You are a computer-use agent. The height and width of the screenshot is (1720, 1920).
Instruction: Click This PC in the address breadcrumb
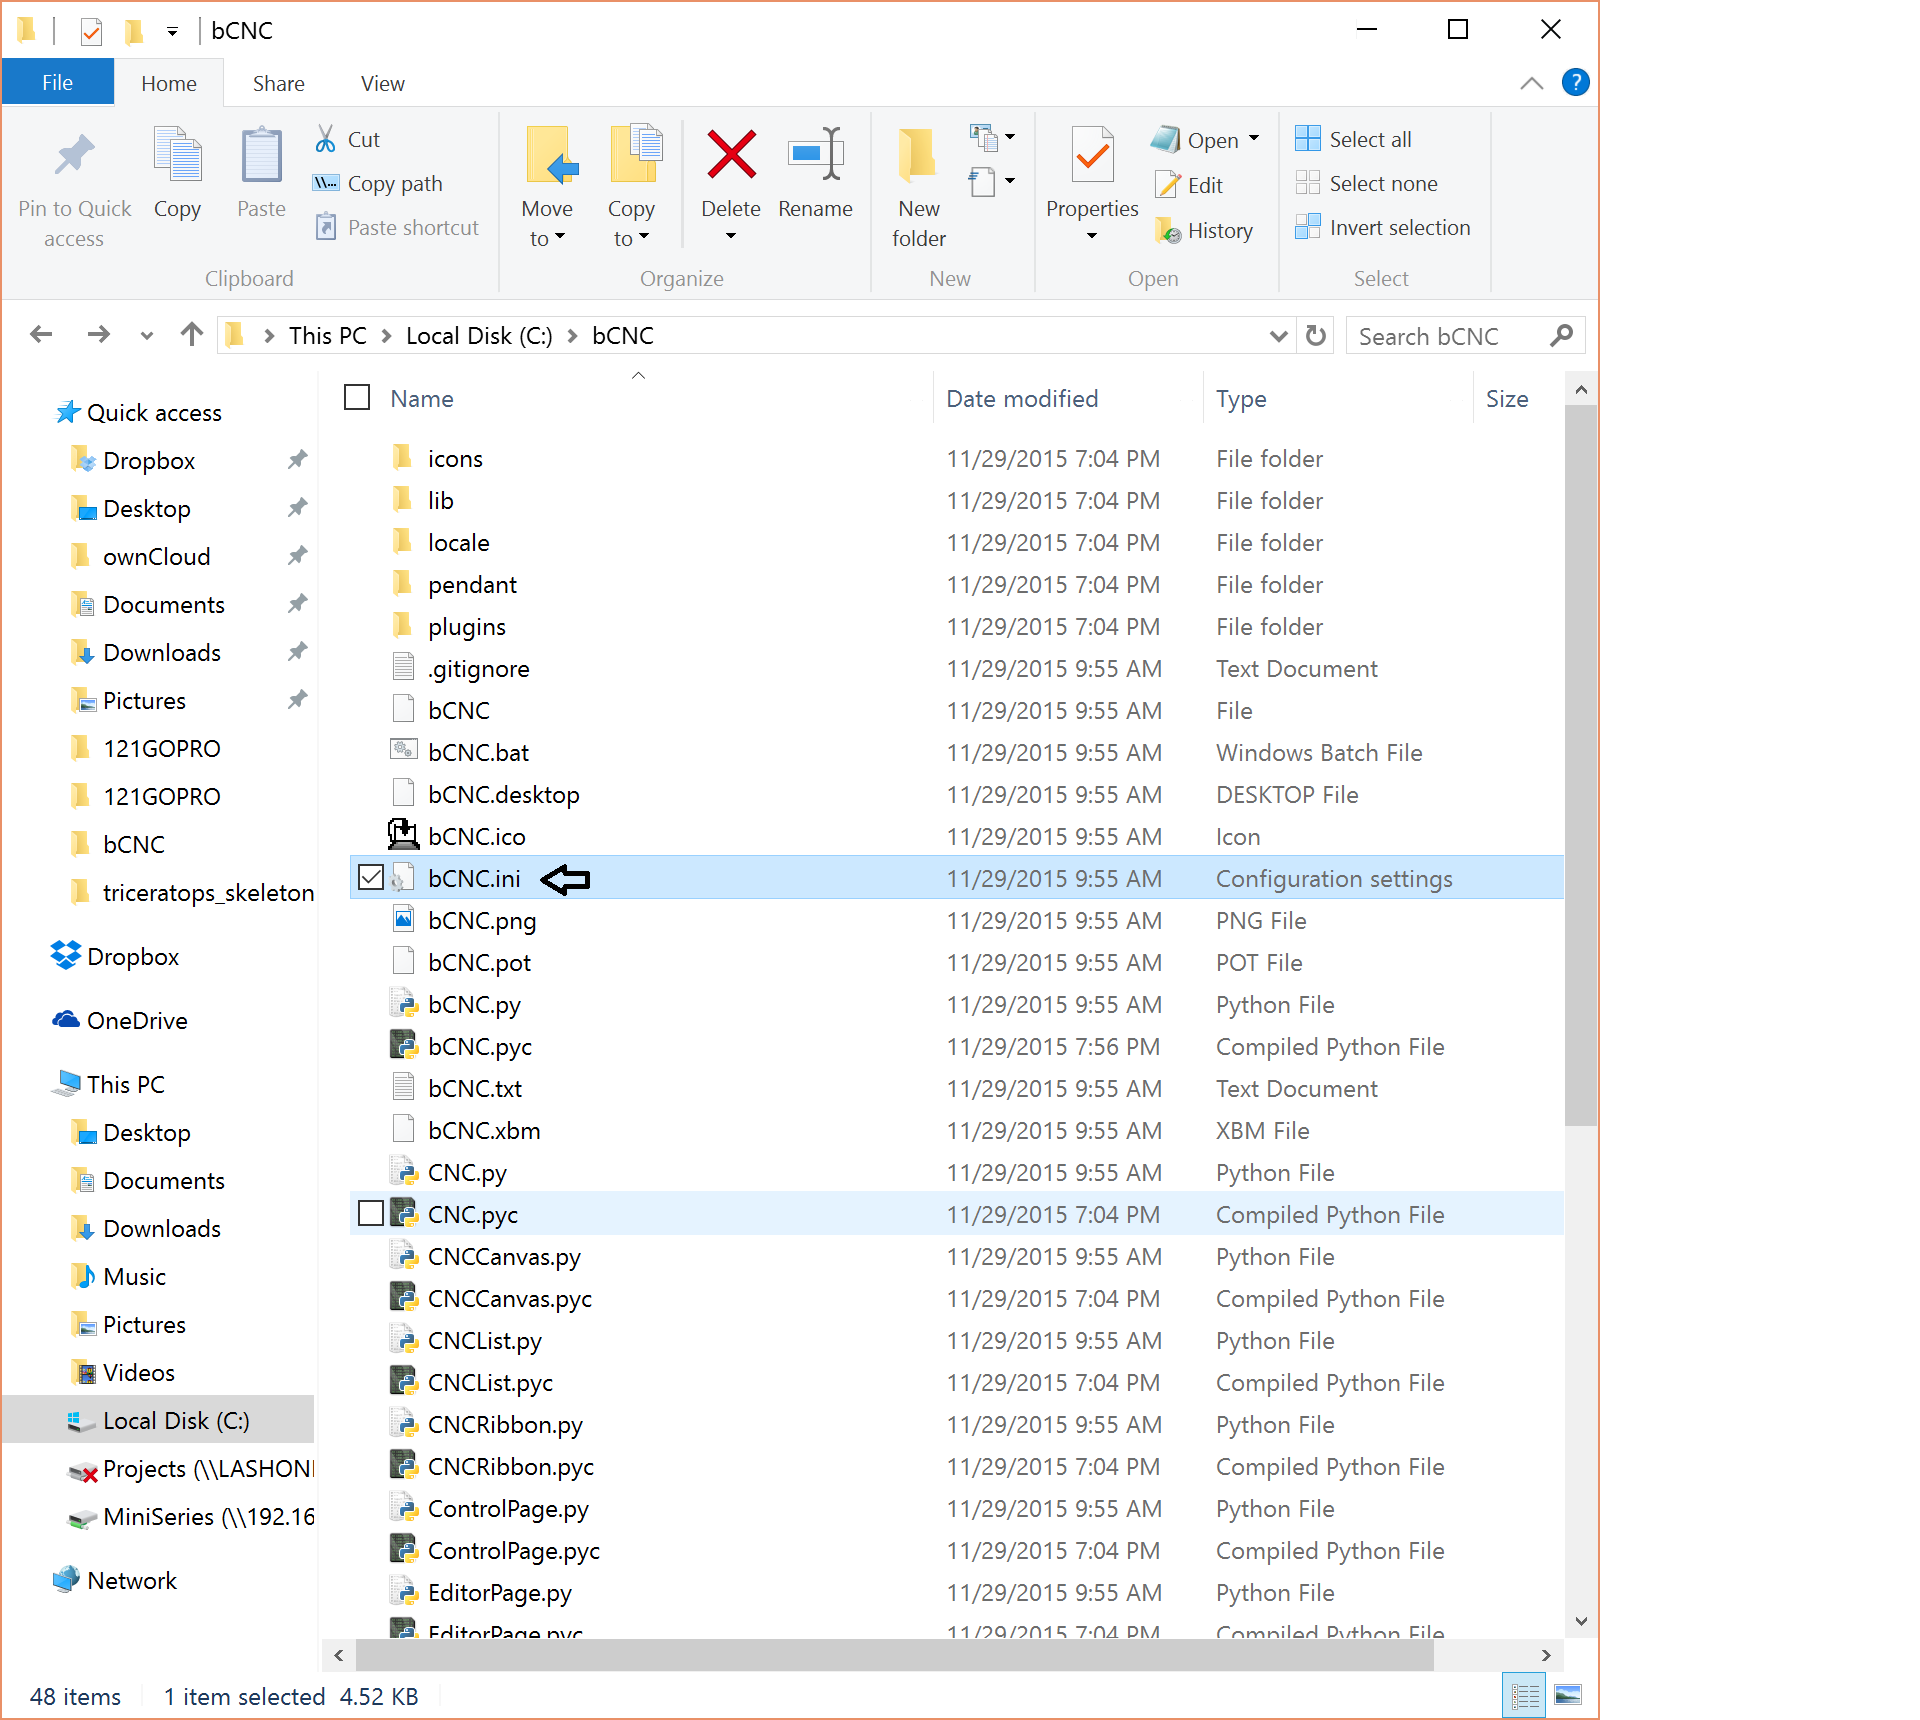click(x=327, y=336)
